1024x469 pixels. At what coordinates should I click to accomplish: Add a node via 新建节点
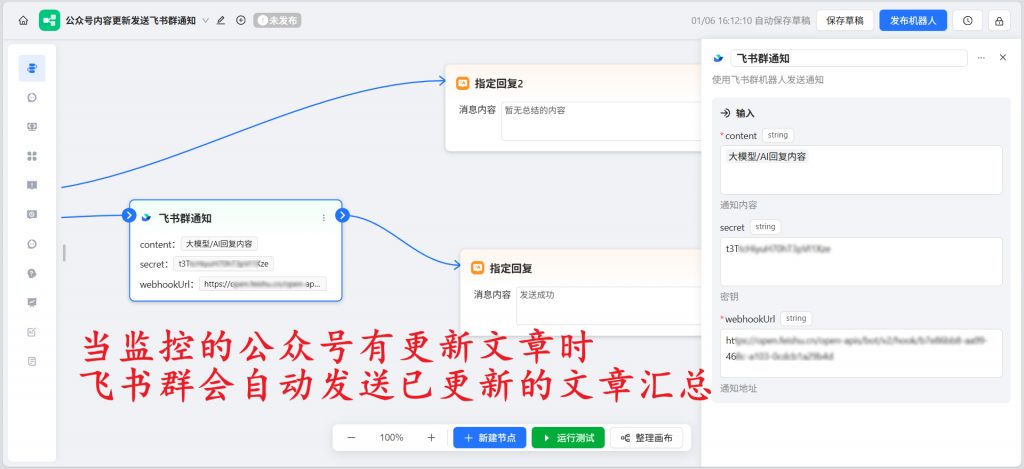(490, 438)
